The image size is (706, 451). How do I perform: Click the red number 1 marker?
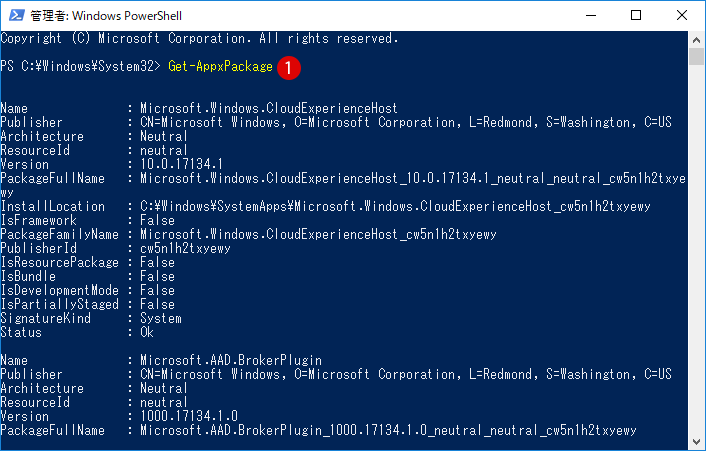(289, 68)
